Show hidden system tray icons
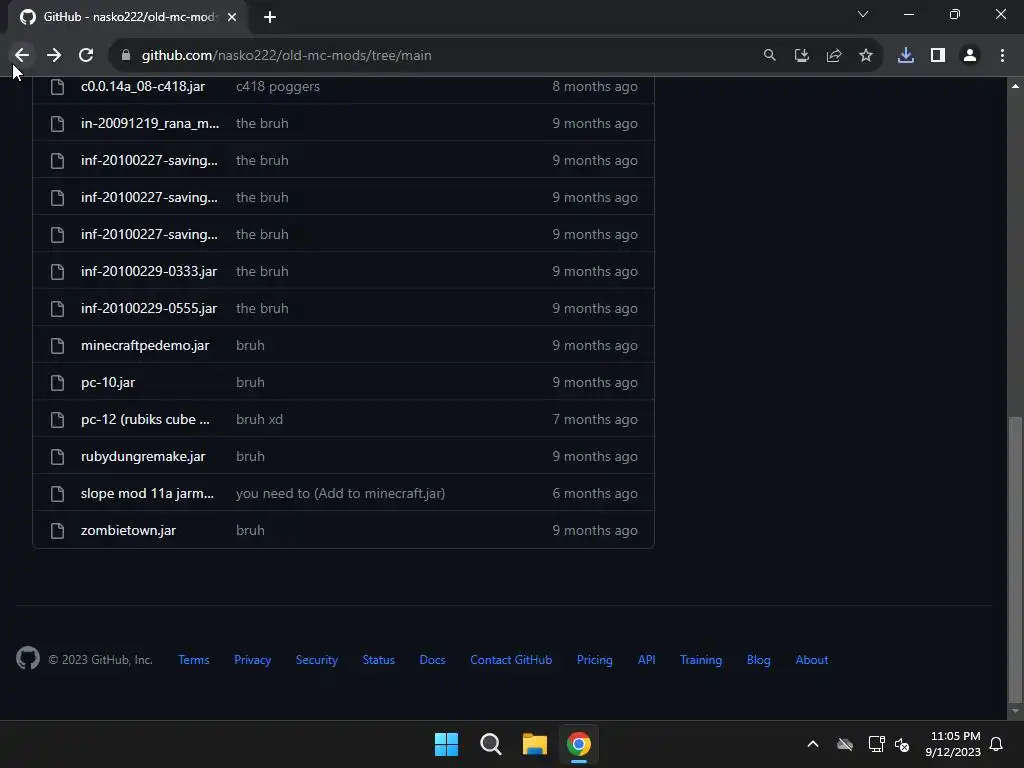 pyautogui.click(x=813, y=744)
